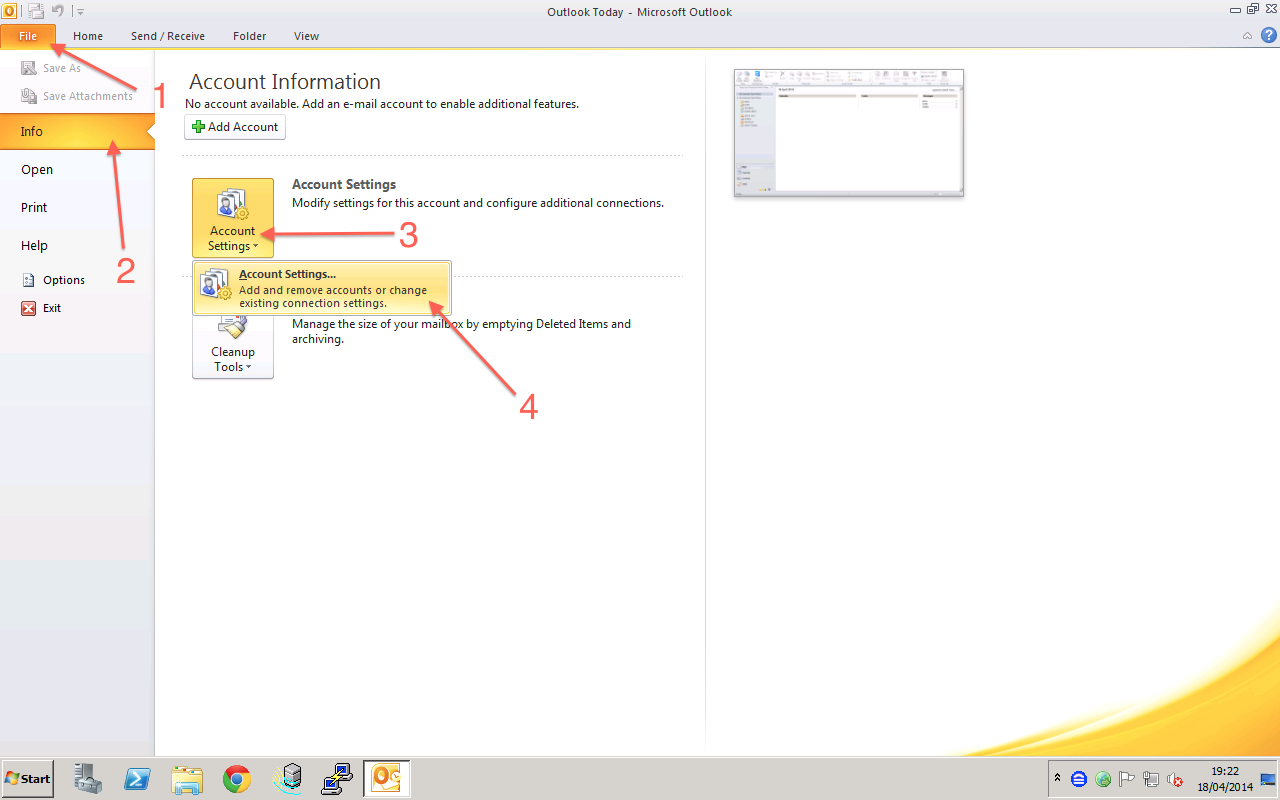Click the remote connection computers icon in taskbar

[337, 778]
